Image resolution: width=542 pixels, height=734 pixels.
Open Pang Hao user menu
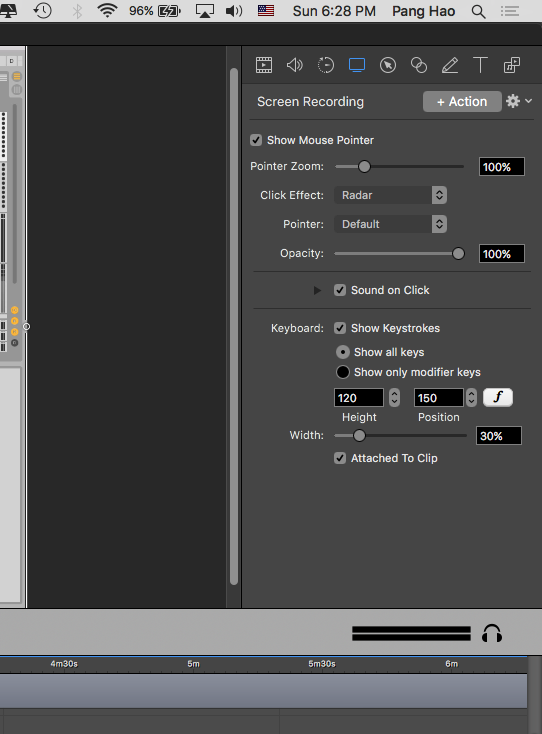[x=423, y=11]
